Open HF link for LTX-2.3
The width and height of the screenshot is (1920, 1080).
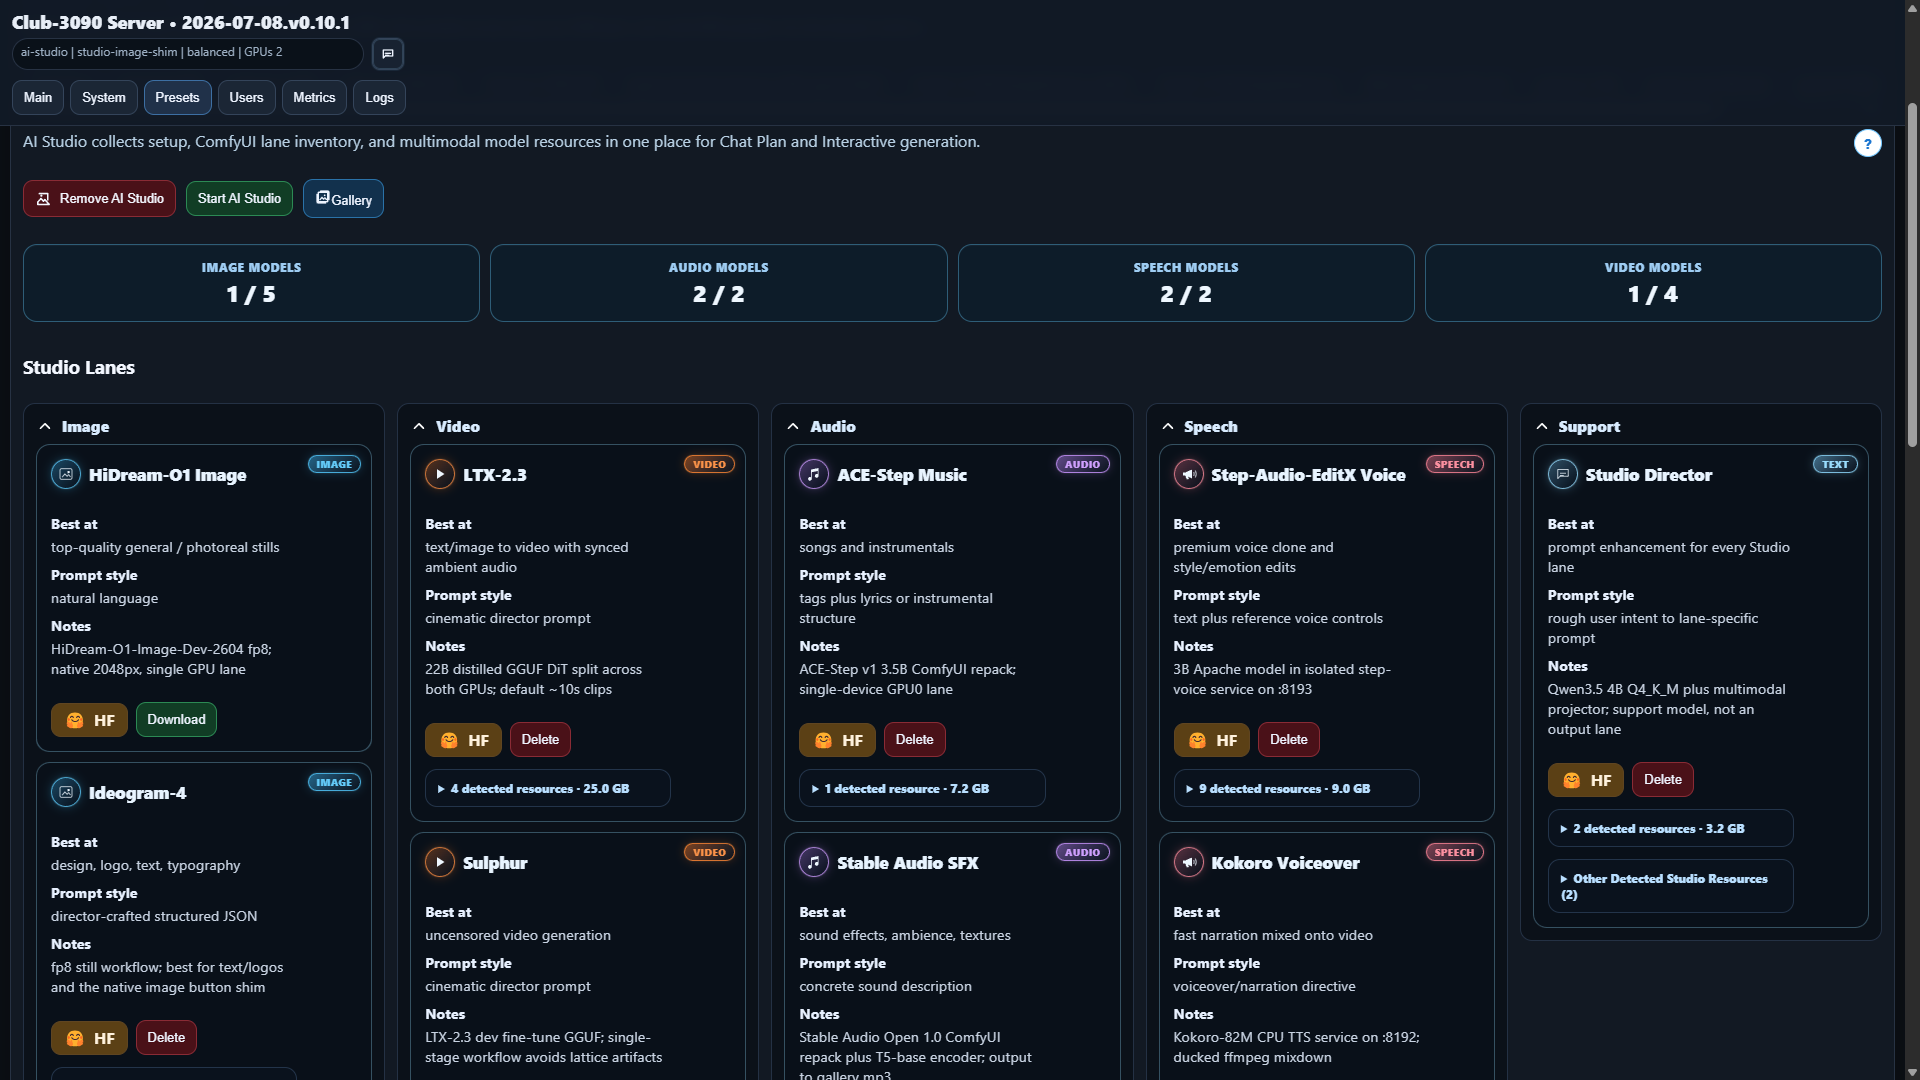pyautogui.click(x=463, y=740)
